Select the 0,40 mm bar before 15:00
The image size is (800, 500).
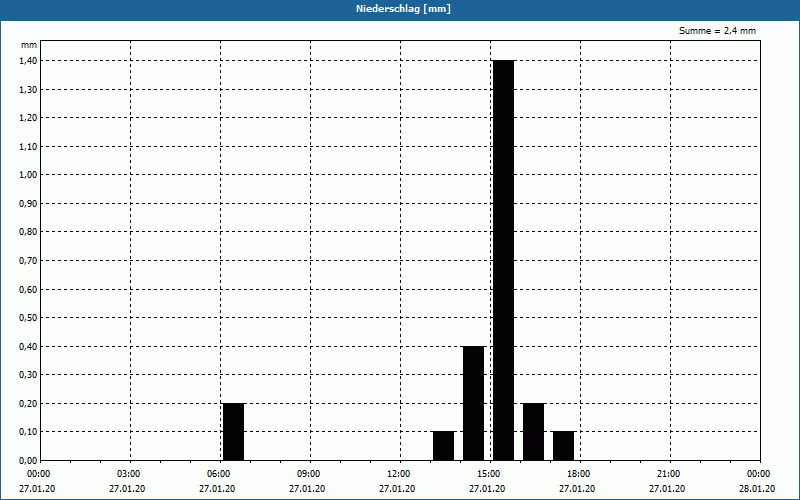pyautogui.click(x=473, y=403)
